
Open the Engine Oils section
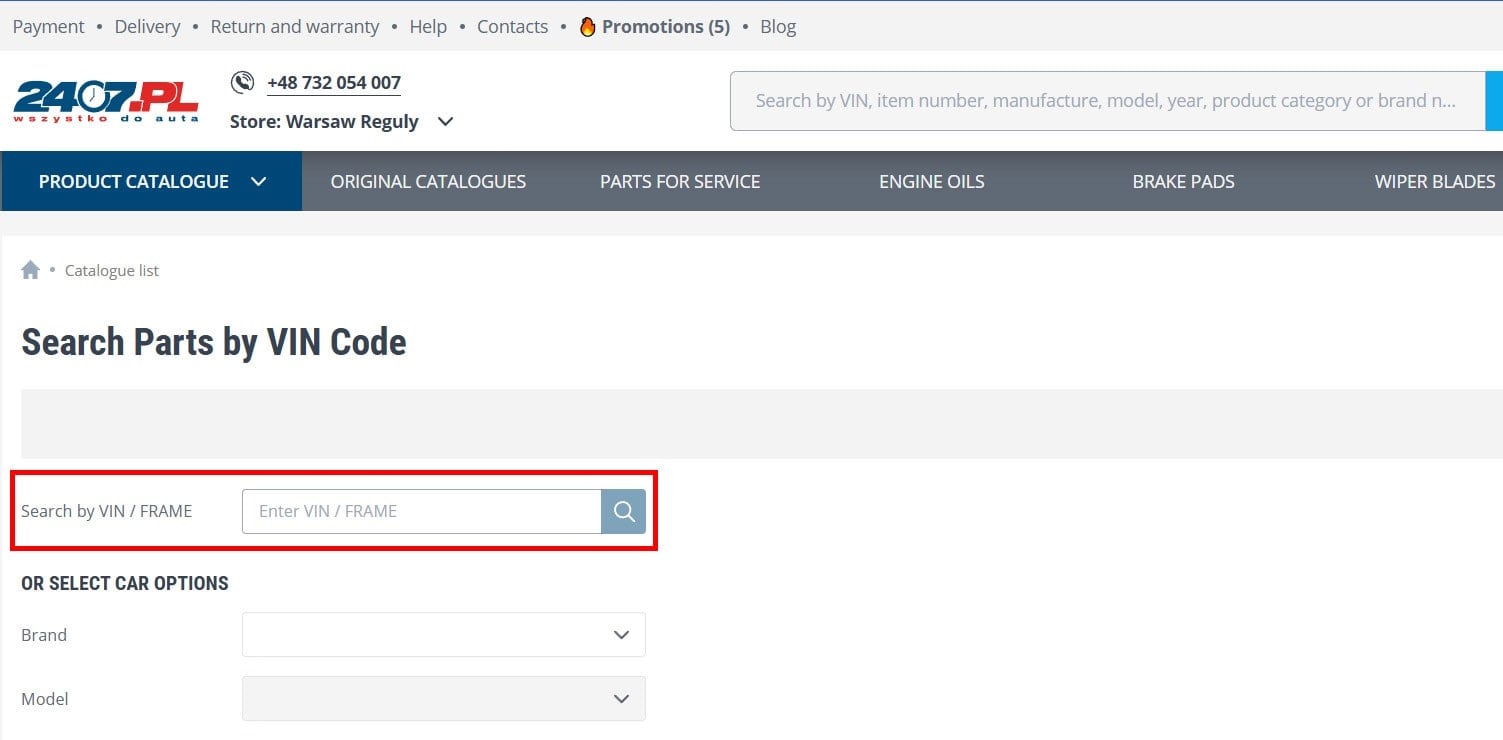[x=932, y=181]
